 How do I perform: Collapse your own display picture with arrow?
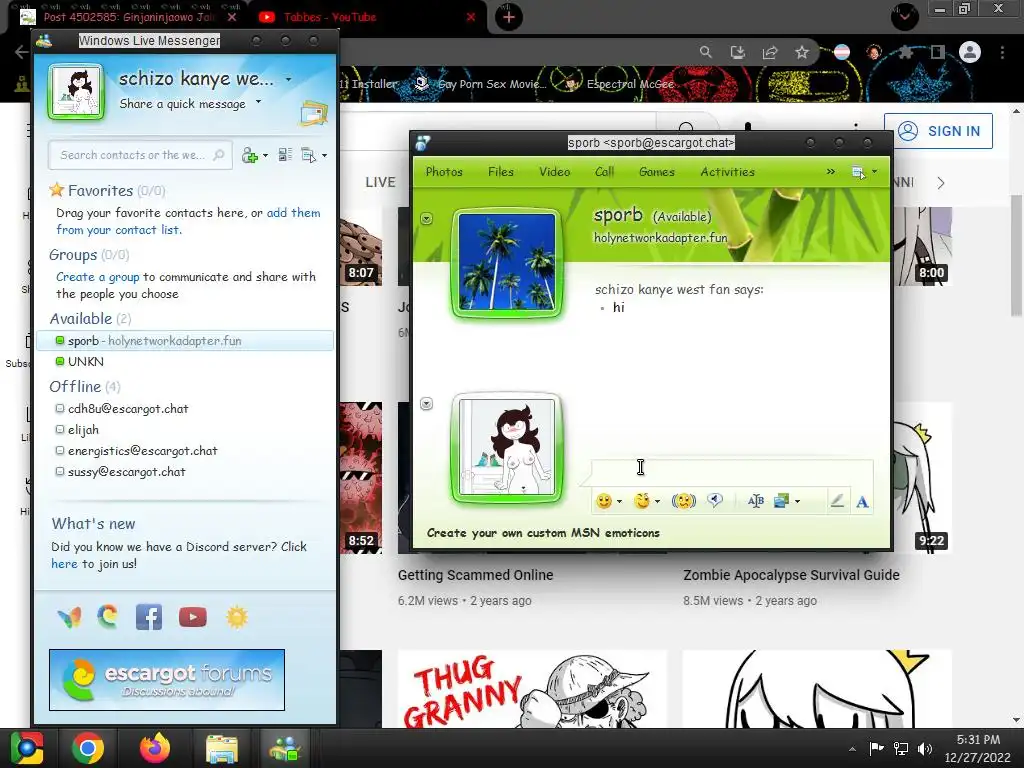tap(426, 404)
